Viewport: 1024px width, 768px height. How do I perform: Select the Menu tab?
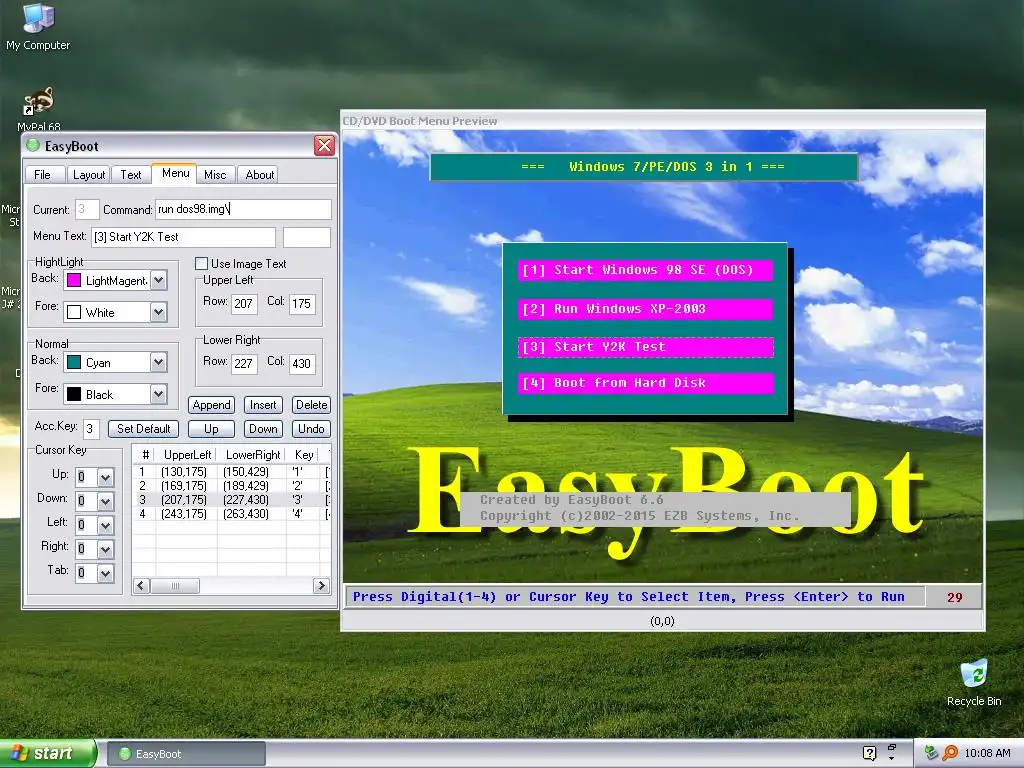175,173
